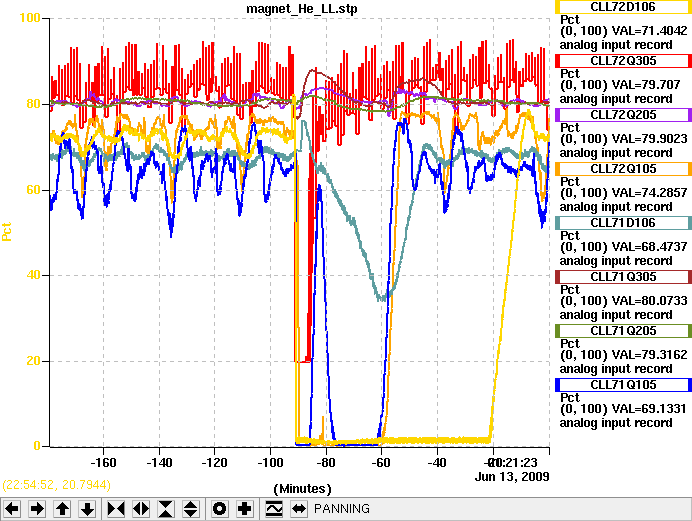Select the CLL72Q105 orange legend entry
The height and width of the screenshot is (521, 692).
coord(623,169)
